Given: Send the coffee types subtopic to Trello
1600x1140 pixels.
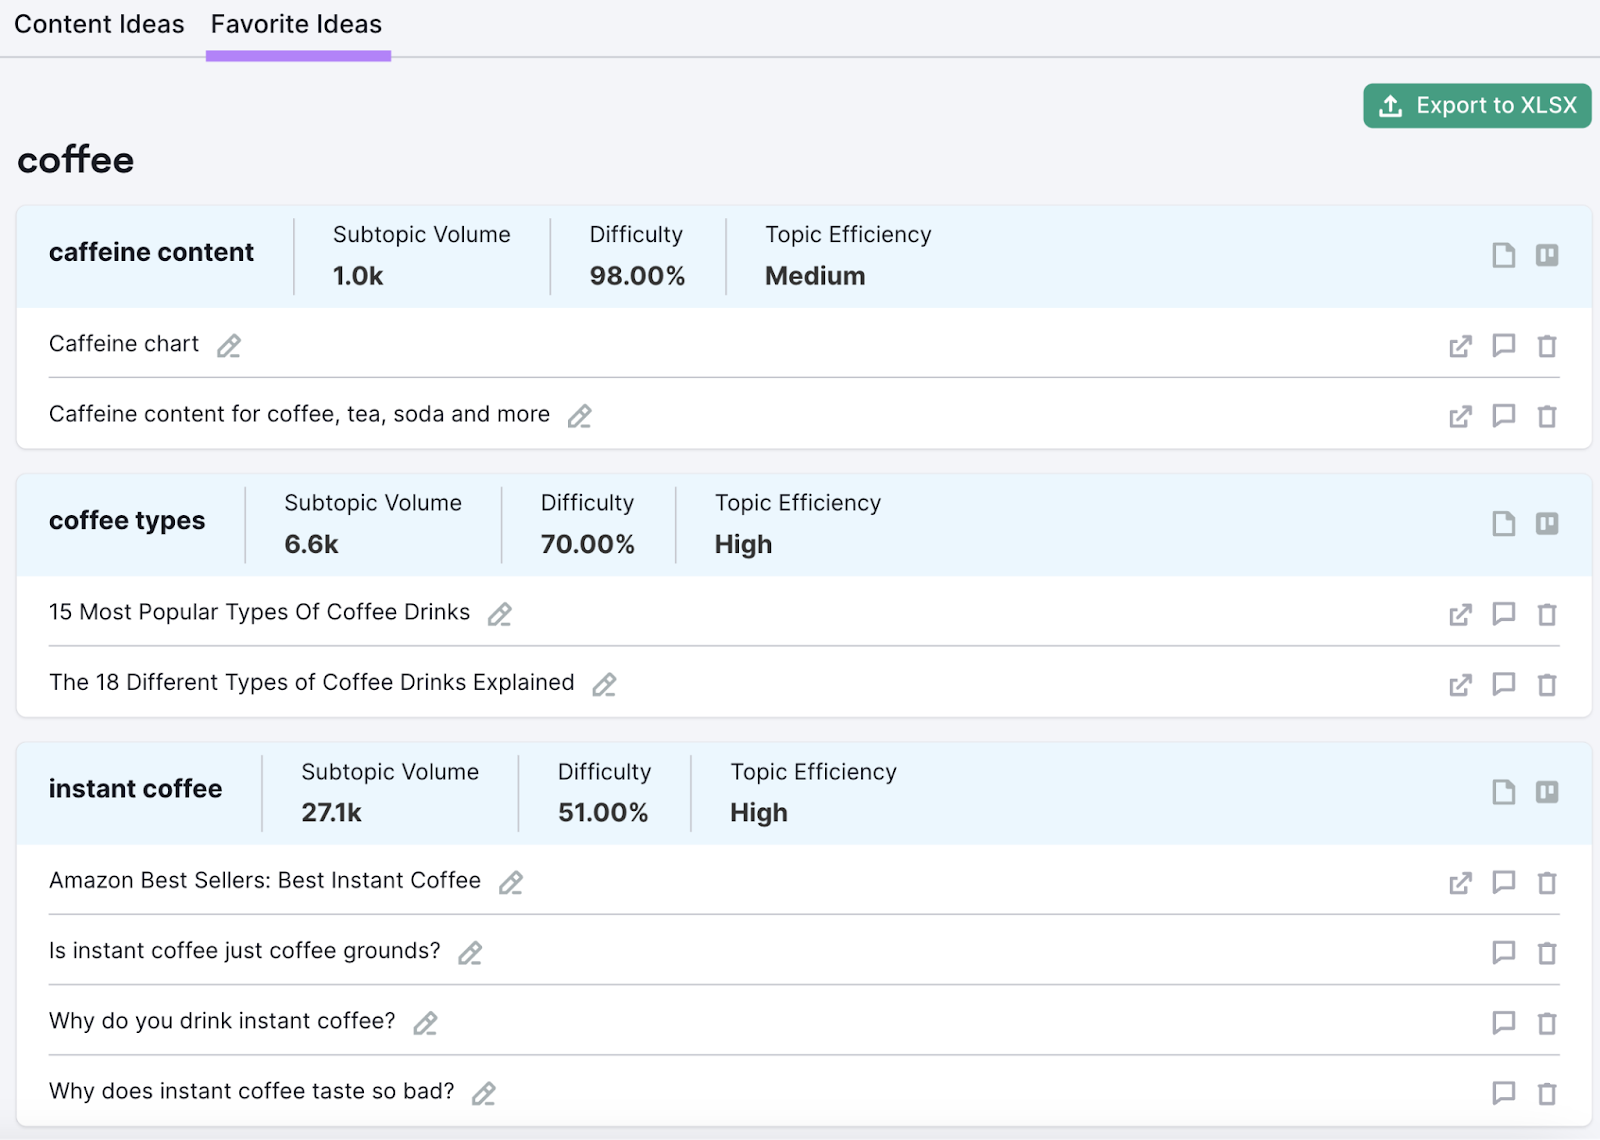Looking at the screenshot, I should coord(1546,523).
